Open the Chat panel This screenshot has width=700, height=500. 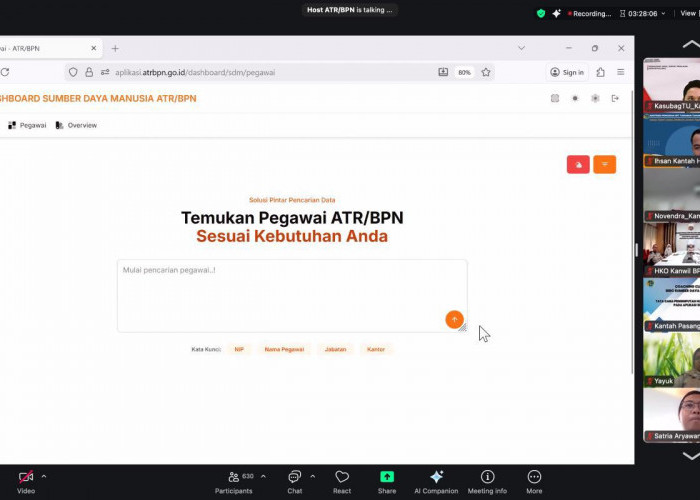click(295, 482)
